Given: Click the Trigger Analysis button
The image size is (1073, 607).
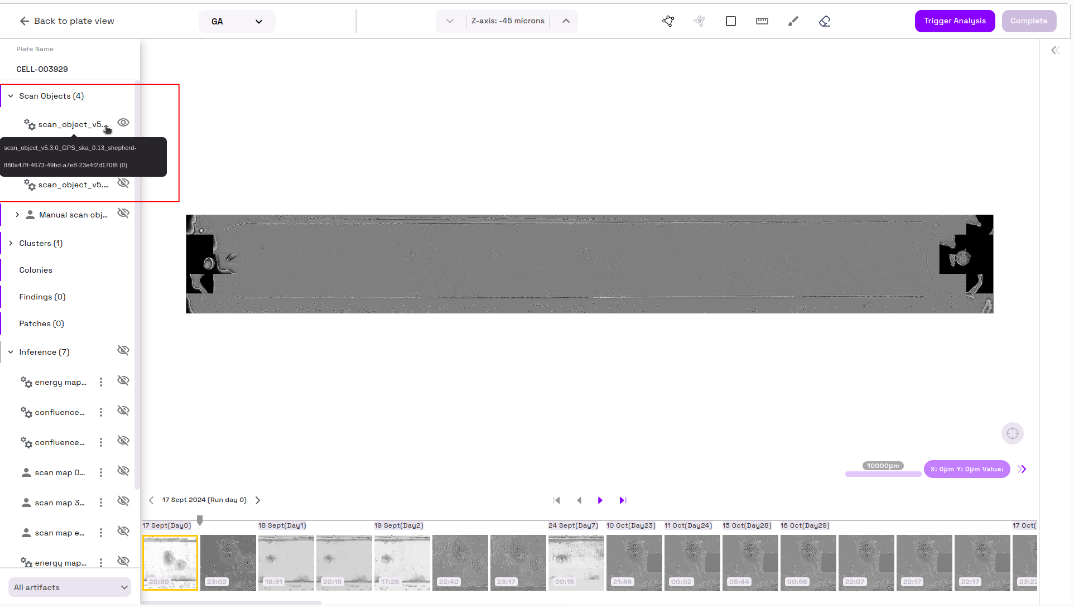Looking at the screenshot, I should [x=954, y=21].
